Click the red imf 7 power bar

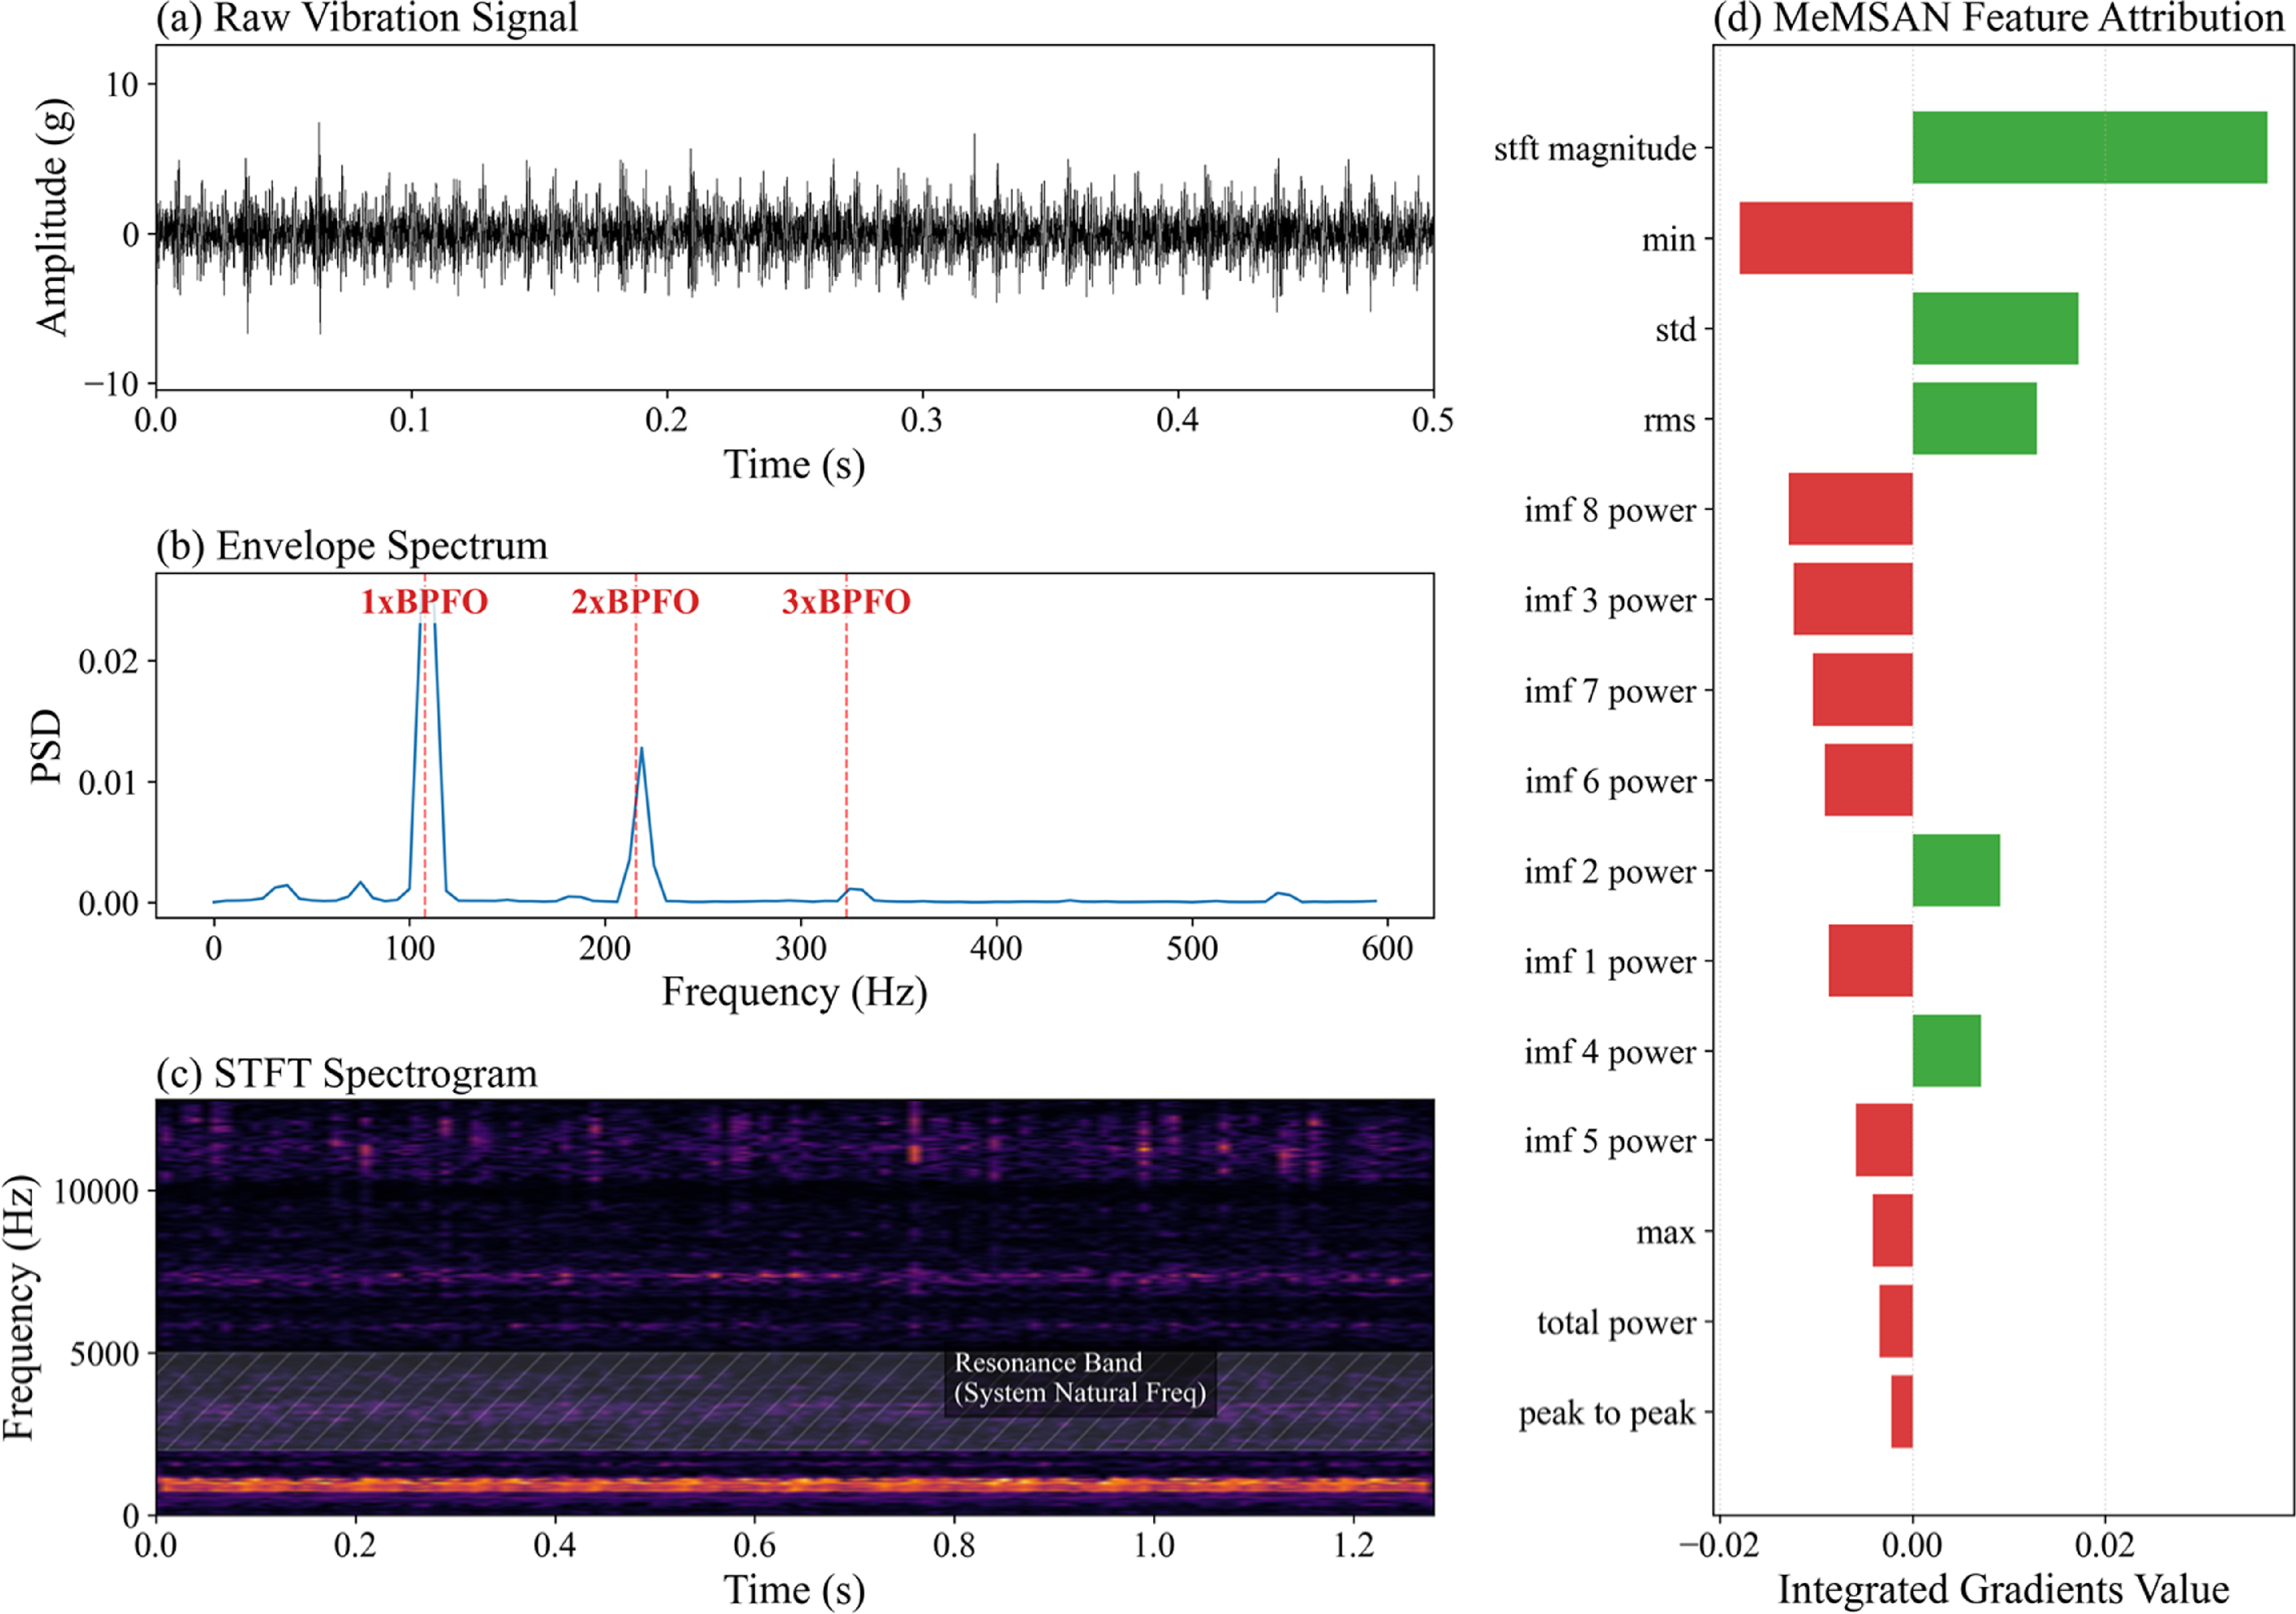[x=1863, y=690]
